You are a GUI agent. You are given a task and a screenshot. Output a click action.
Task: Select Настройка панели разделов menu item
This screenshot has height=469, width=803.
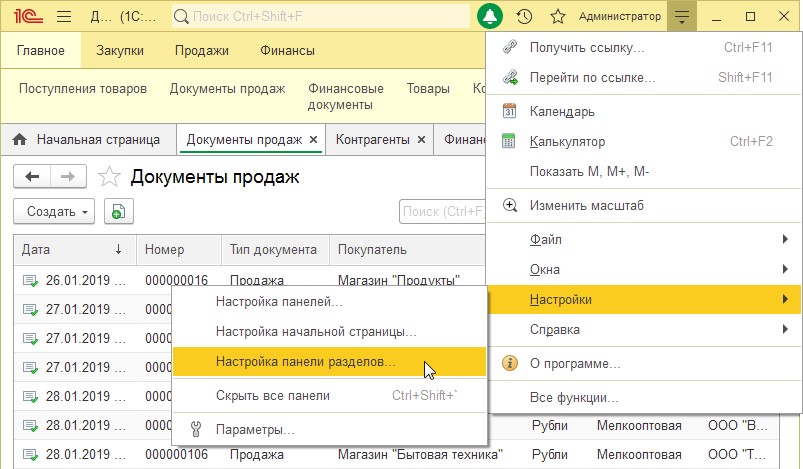(x=306, y=362)
